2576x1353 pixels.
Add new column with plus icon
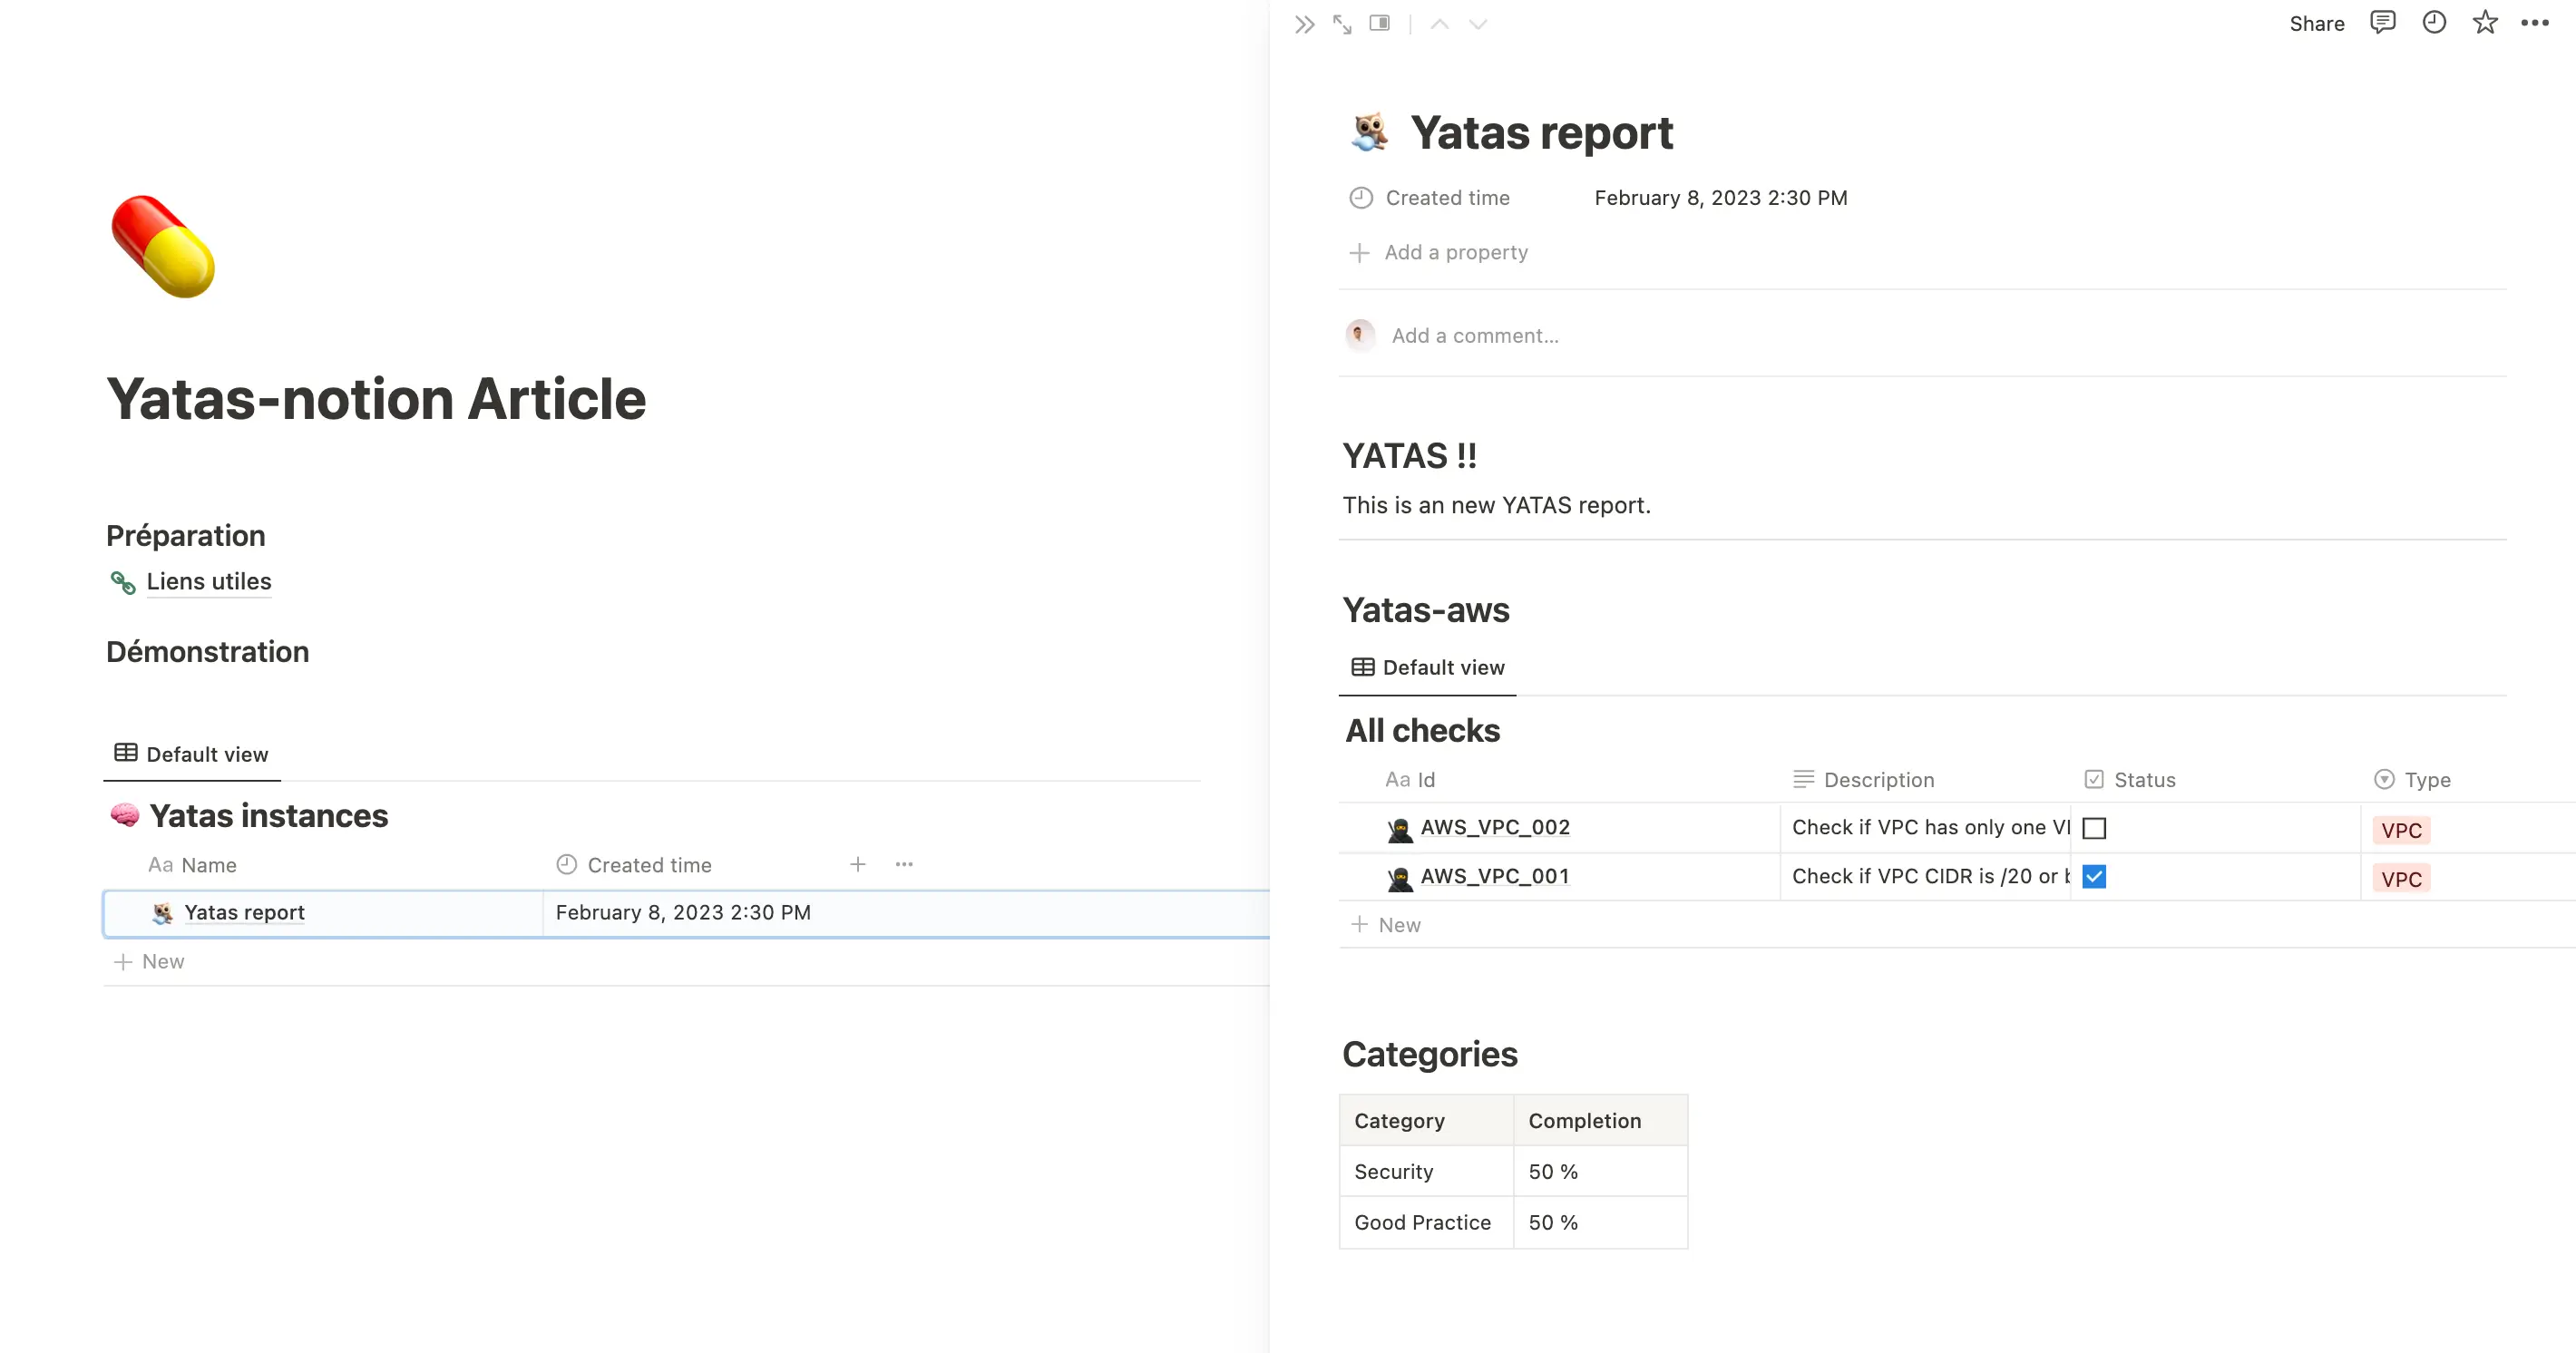[858, 864]
